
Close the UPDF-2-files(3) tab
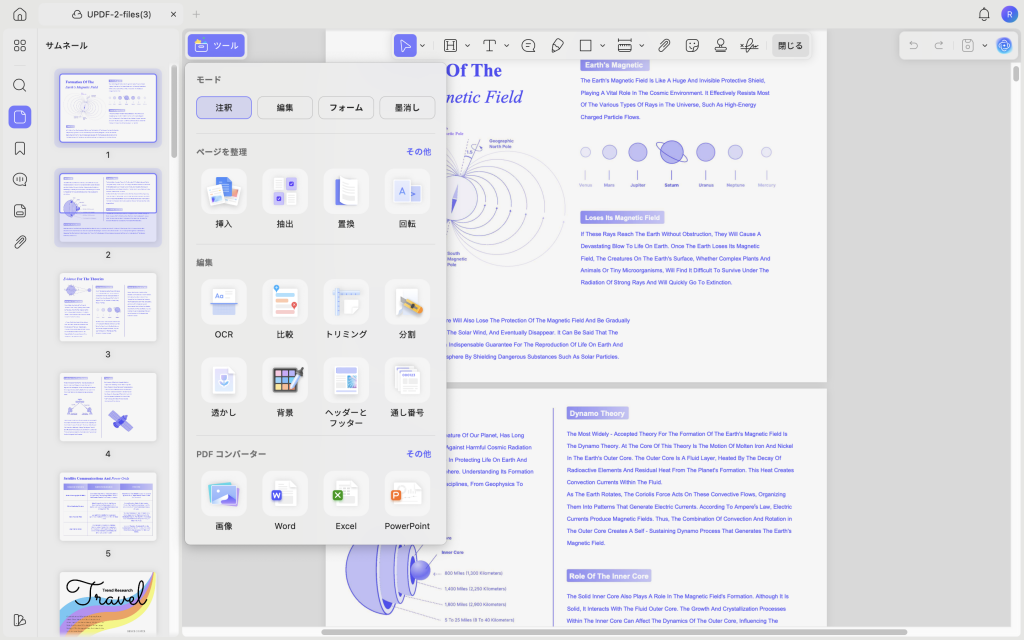(x=174, y=14)
